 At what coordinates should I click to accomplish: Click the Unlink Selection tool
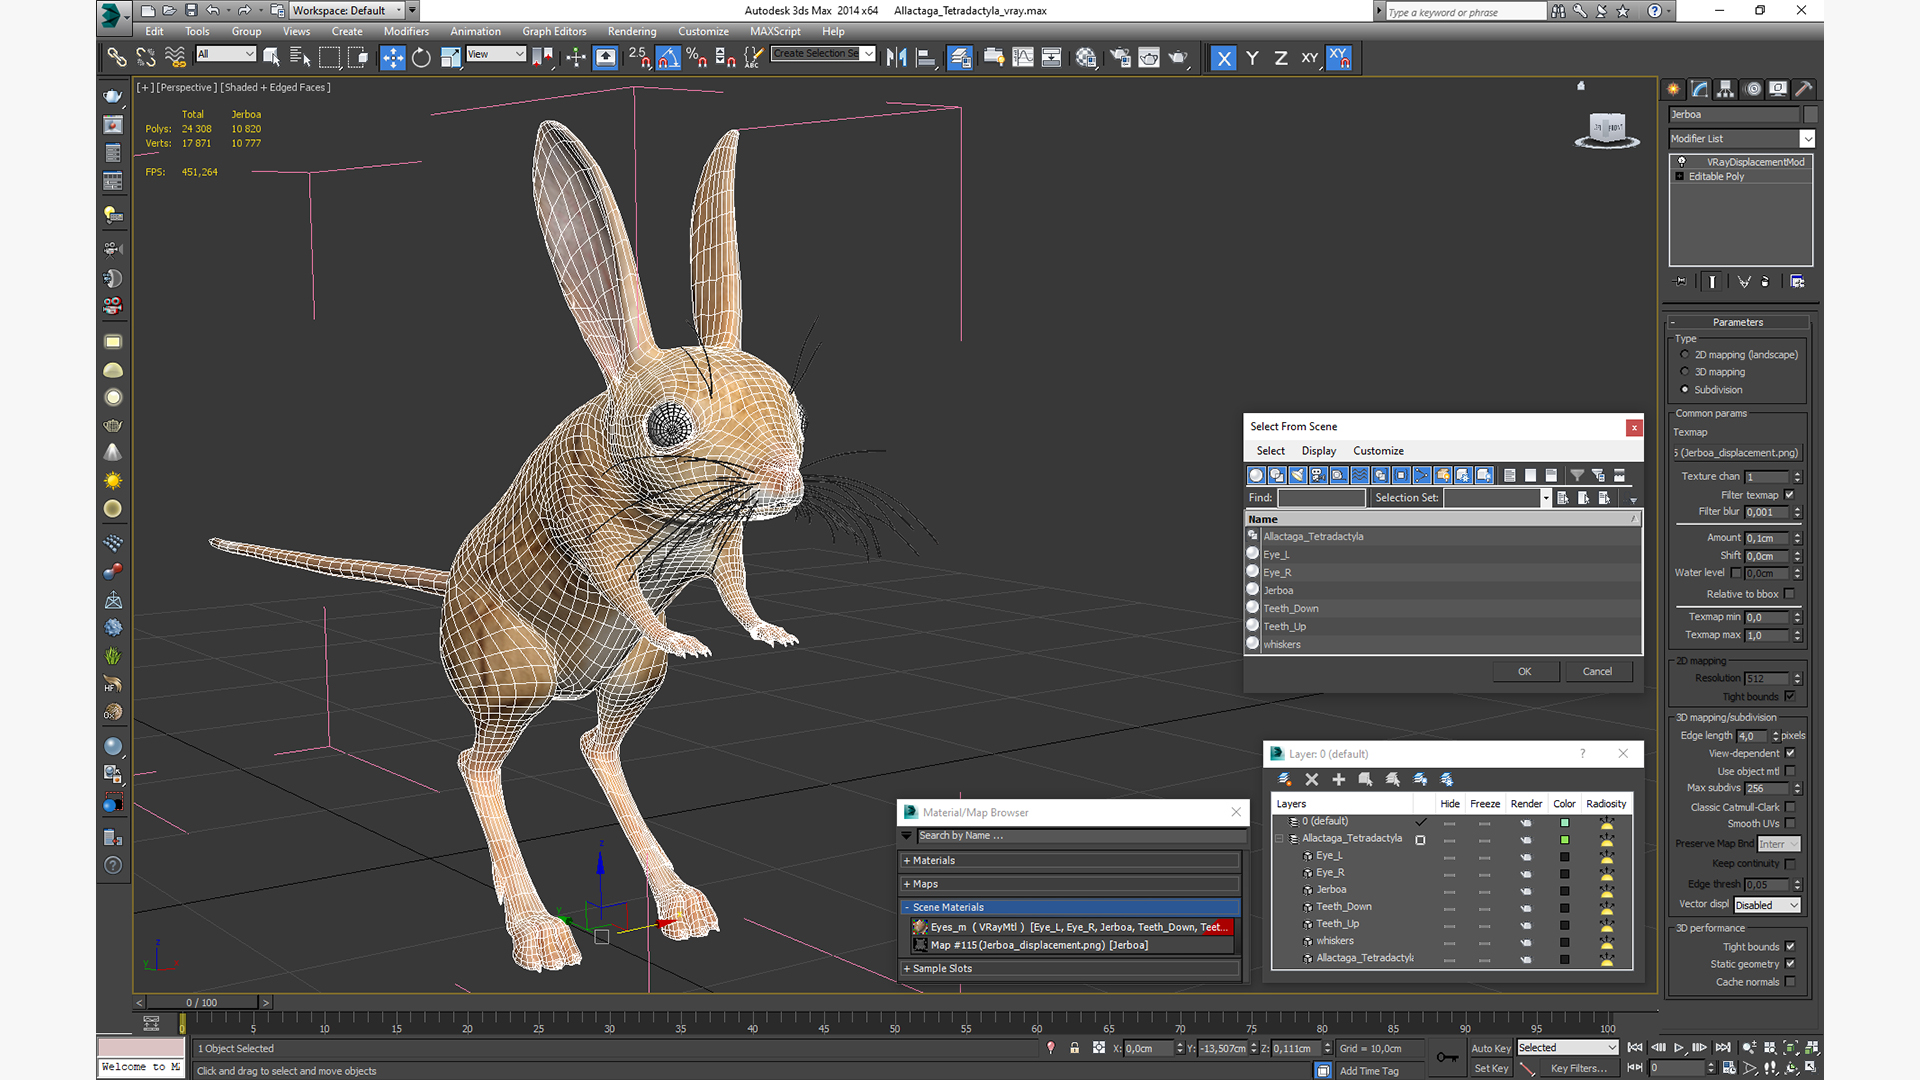tap(146, 58)
